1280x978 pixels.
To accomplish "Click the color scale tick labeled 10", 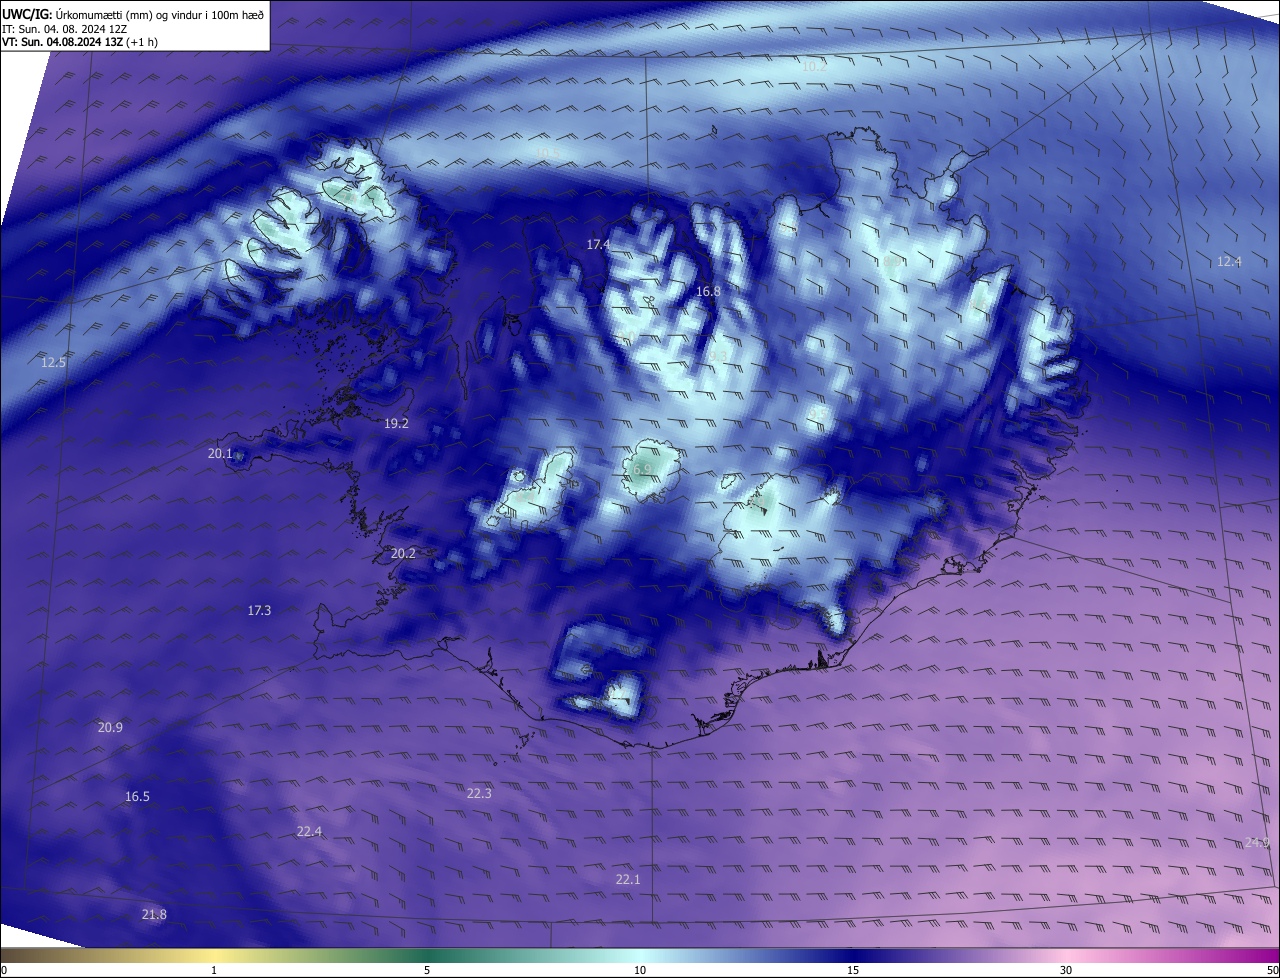I will 640,970.
